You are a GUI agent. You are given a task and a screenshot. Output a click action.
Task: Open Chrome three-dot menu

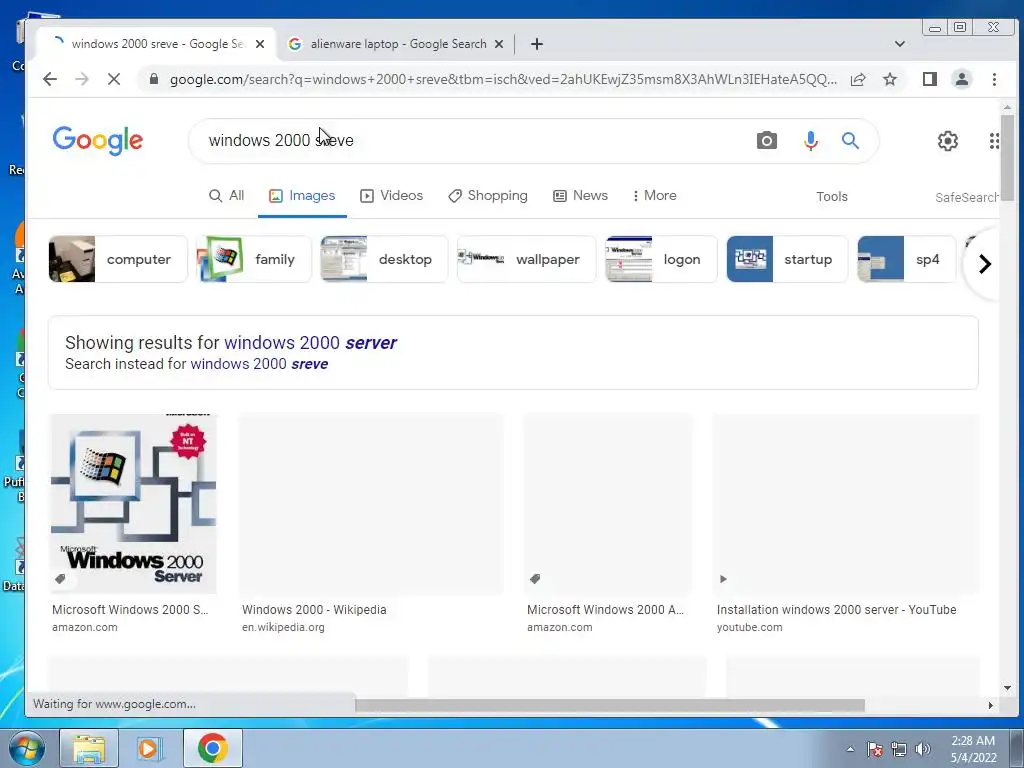(994, 79)
